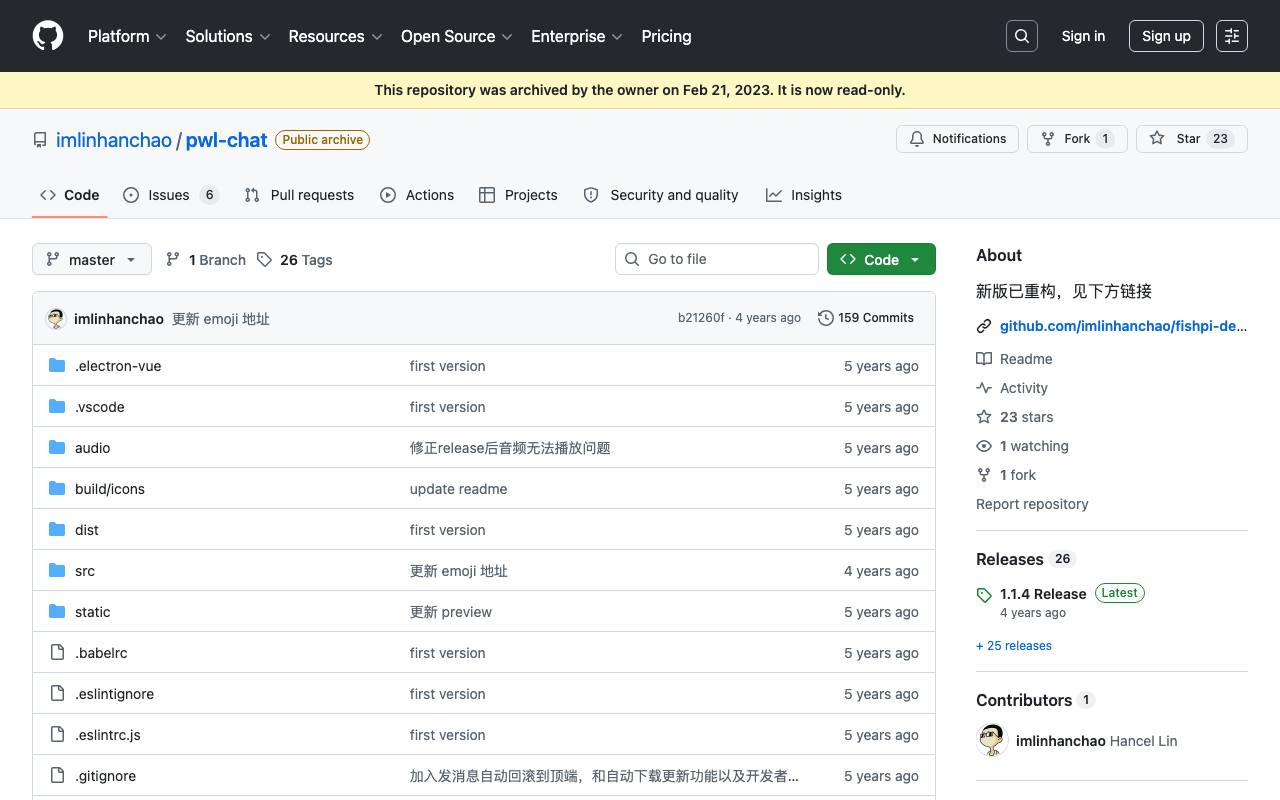Viewport: 1280px width, 800px height.
Task: Click the .vscode folder icon
Action: [57, 407]
